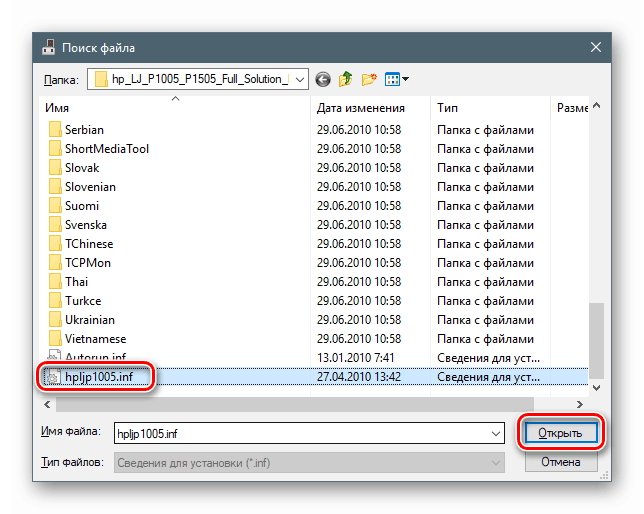Click the vertical scrollbar thumb
Screen dimensions: 644x514
[x=597, y=341]
